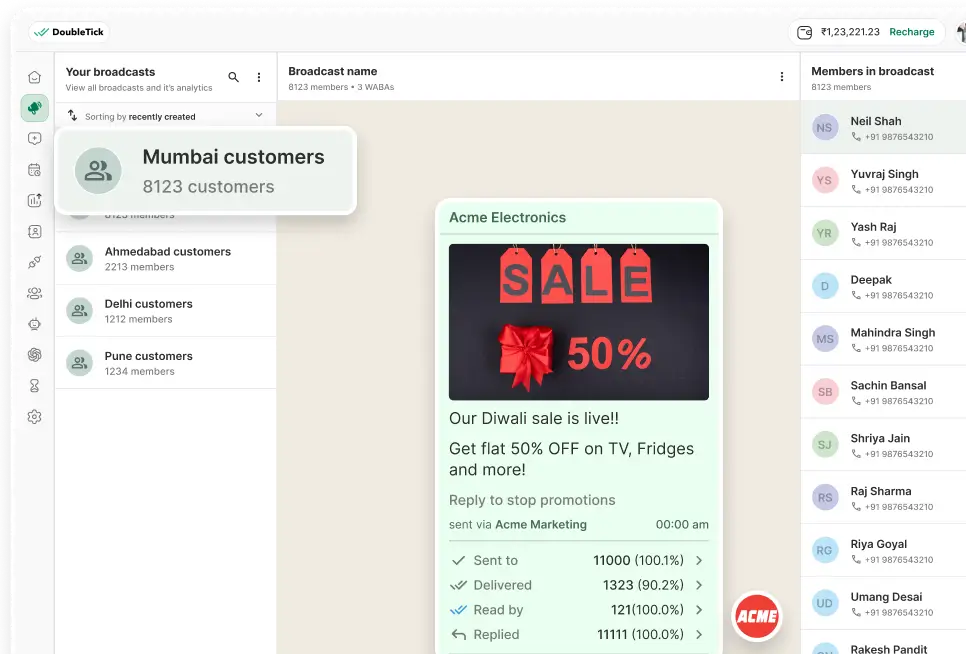The image size is (966, 654).
Task: Open three-dot menu in Your broadcasts header
Action: (x=259, y=77)
